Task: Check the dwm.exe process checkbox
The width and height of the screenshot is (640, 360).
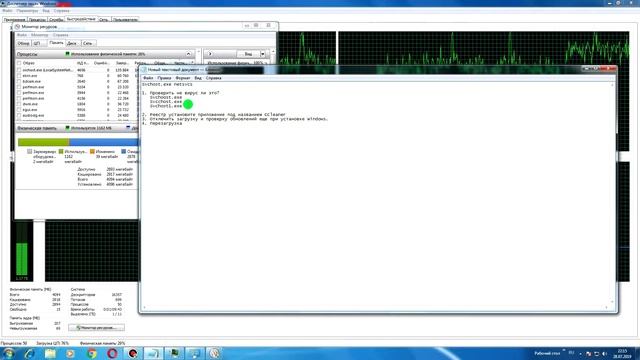Action: [19, 104]
